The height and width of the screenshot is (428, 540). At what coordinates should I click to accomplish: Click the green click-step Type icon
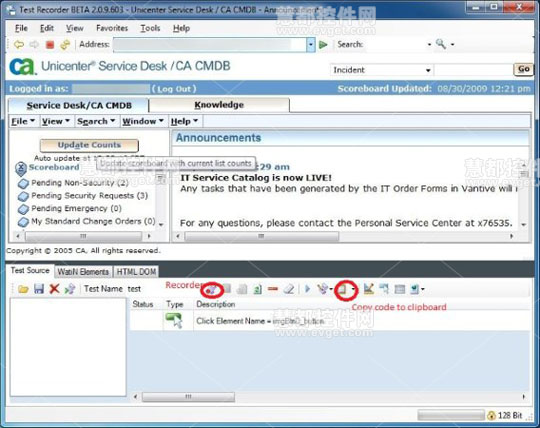coord(174,320)
